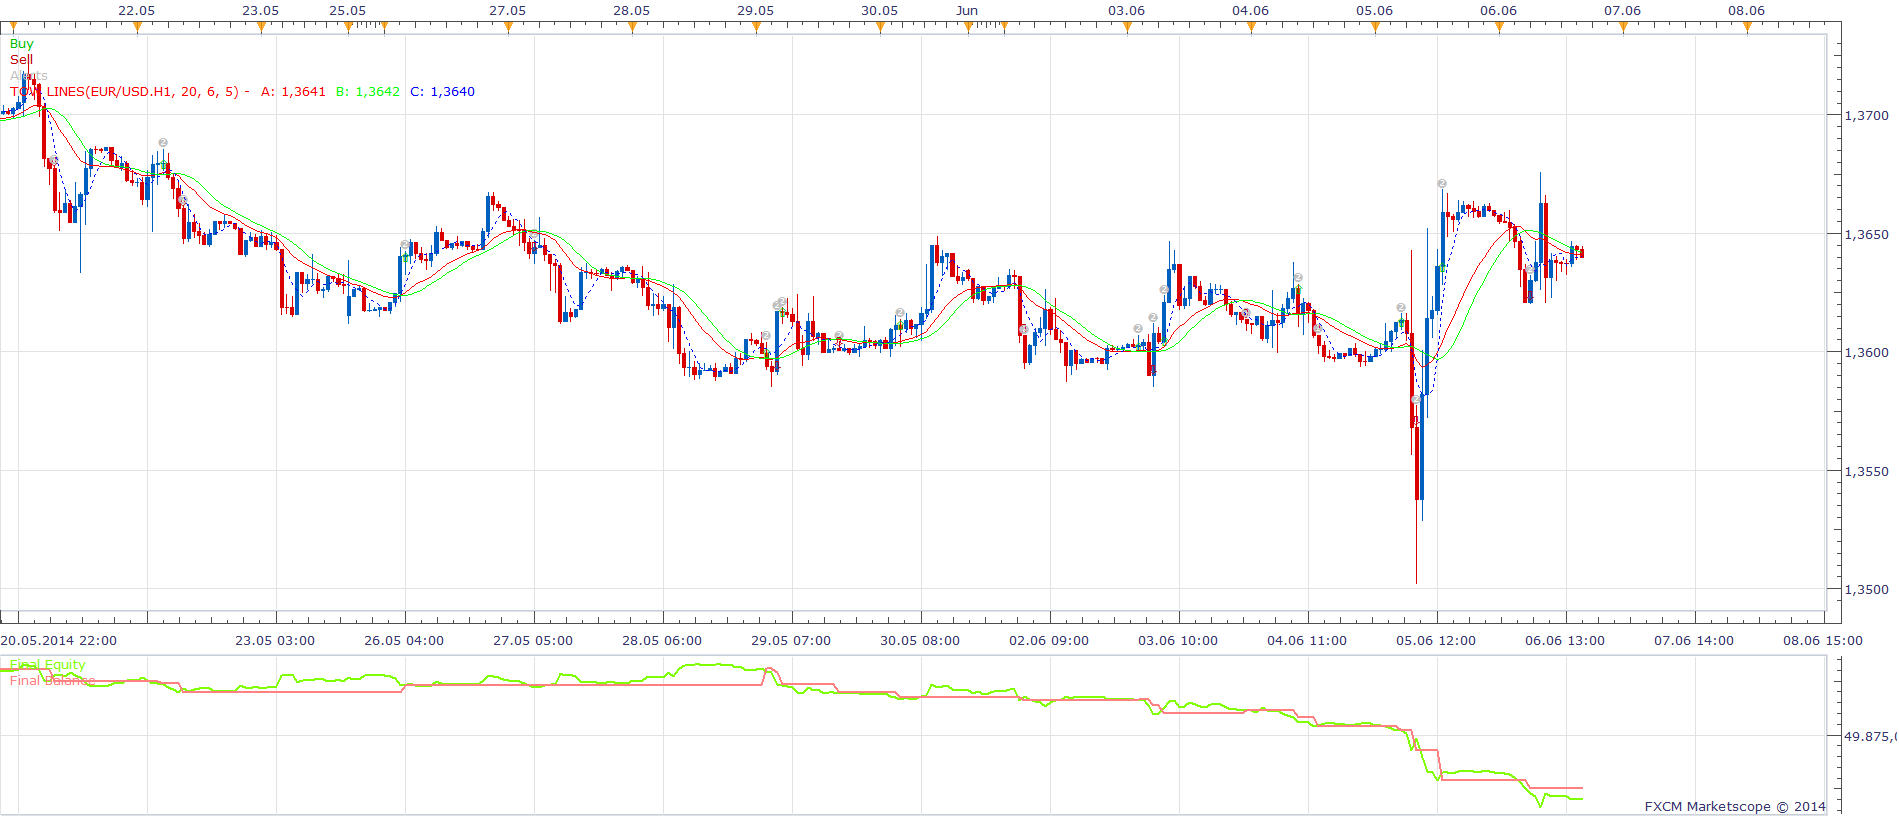Click the 22.05 date label on top axis
The width and height of the screenshot is (1899, 816).
click(137, 11)
